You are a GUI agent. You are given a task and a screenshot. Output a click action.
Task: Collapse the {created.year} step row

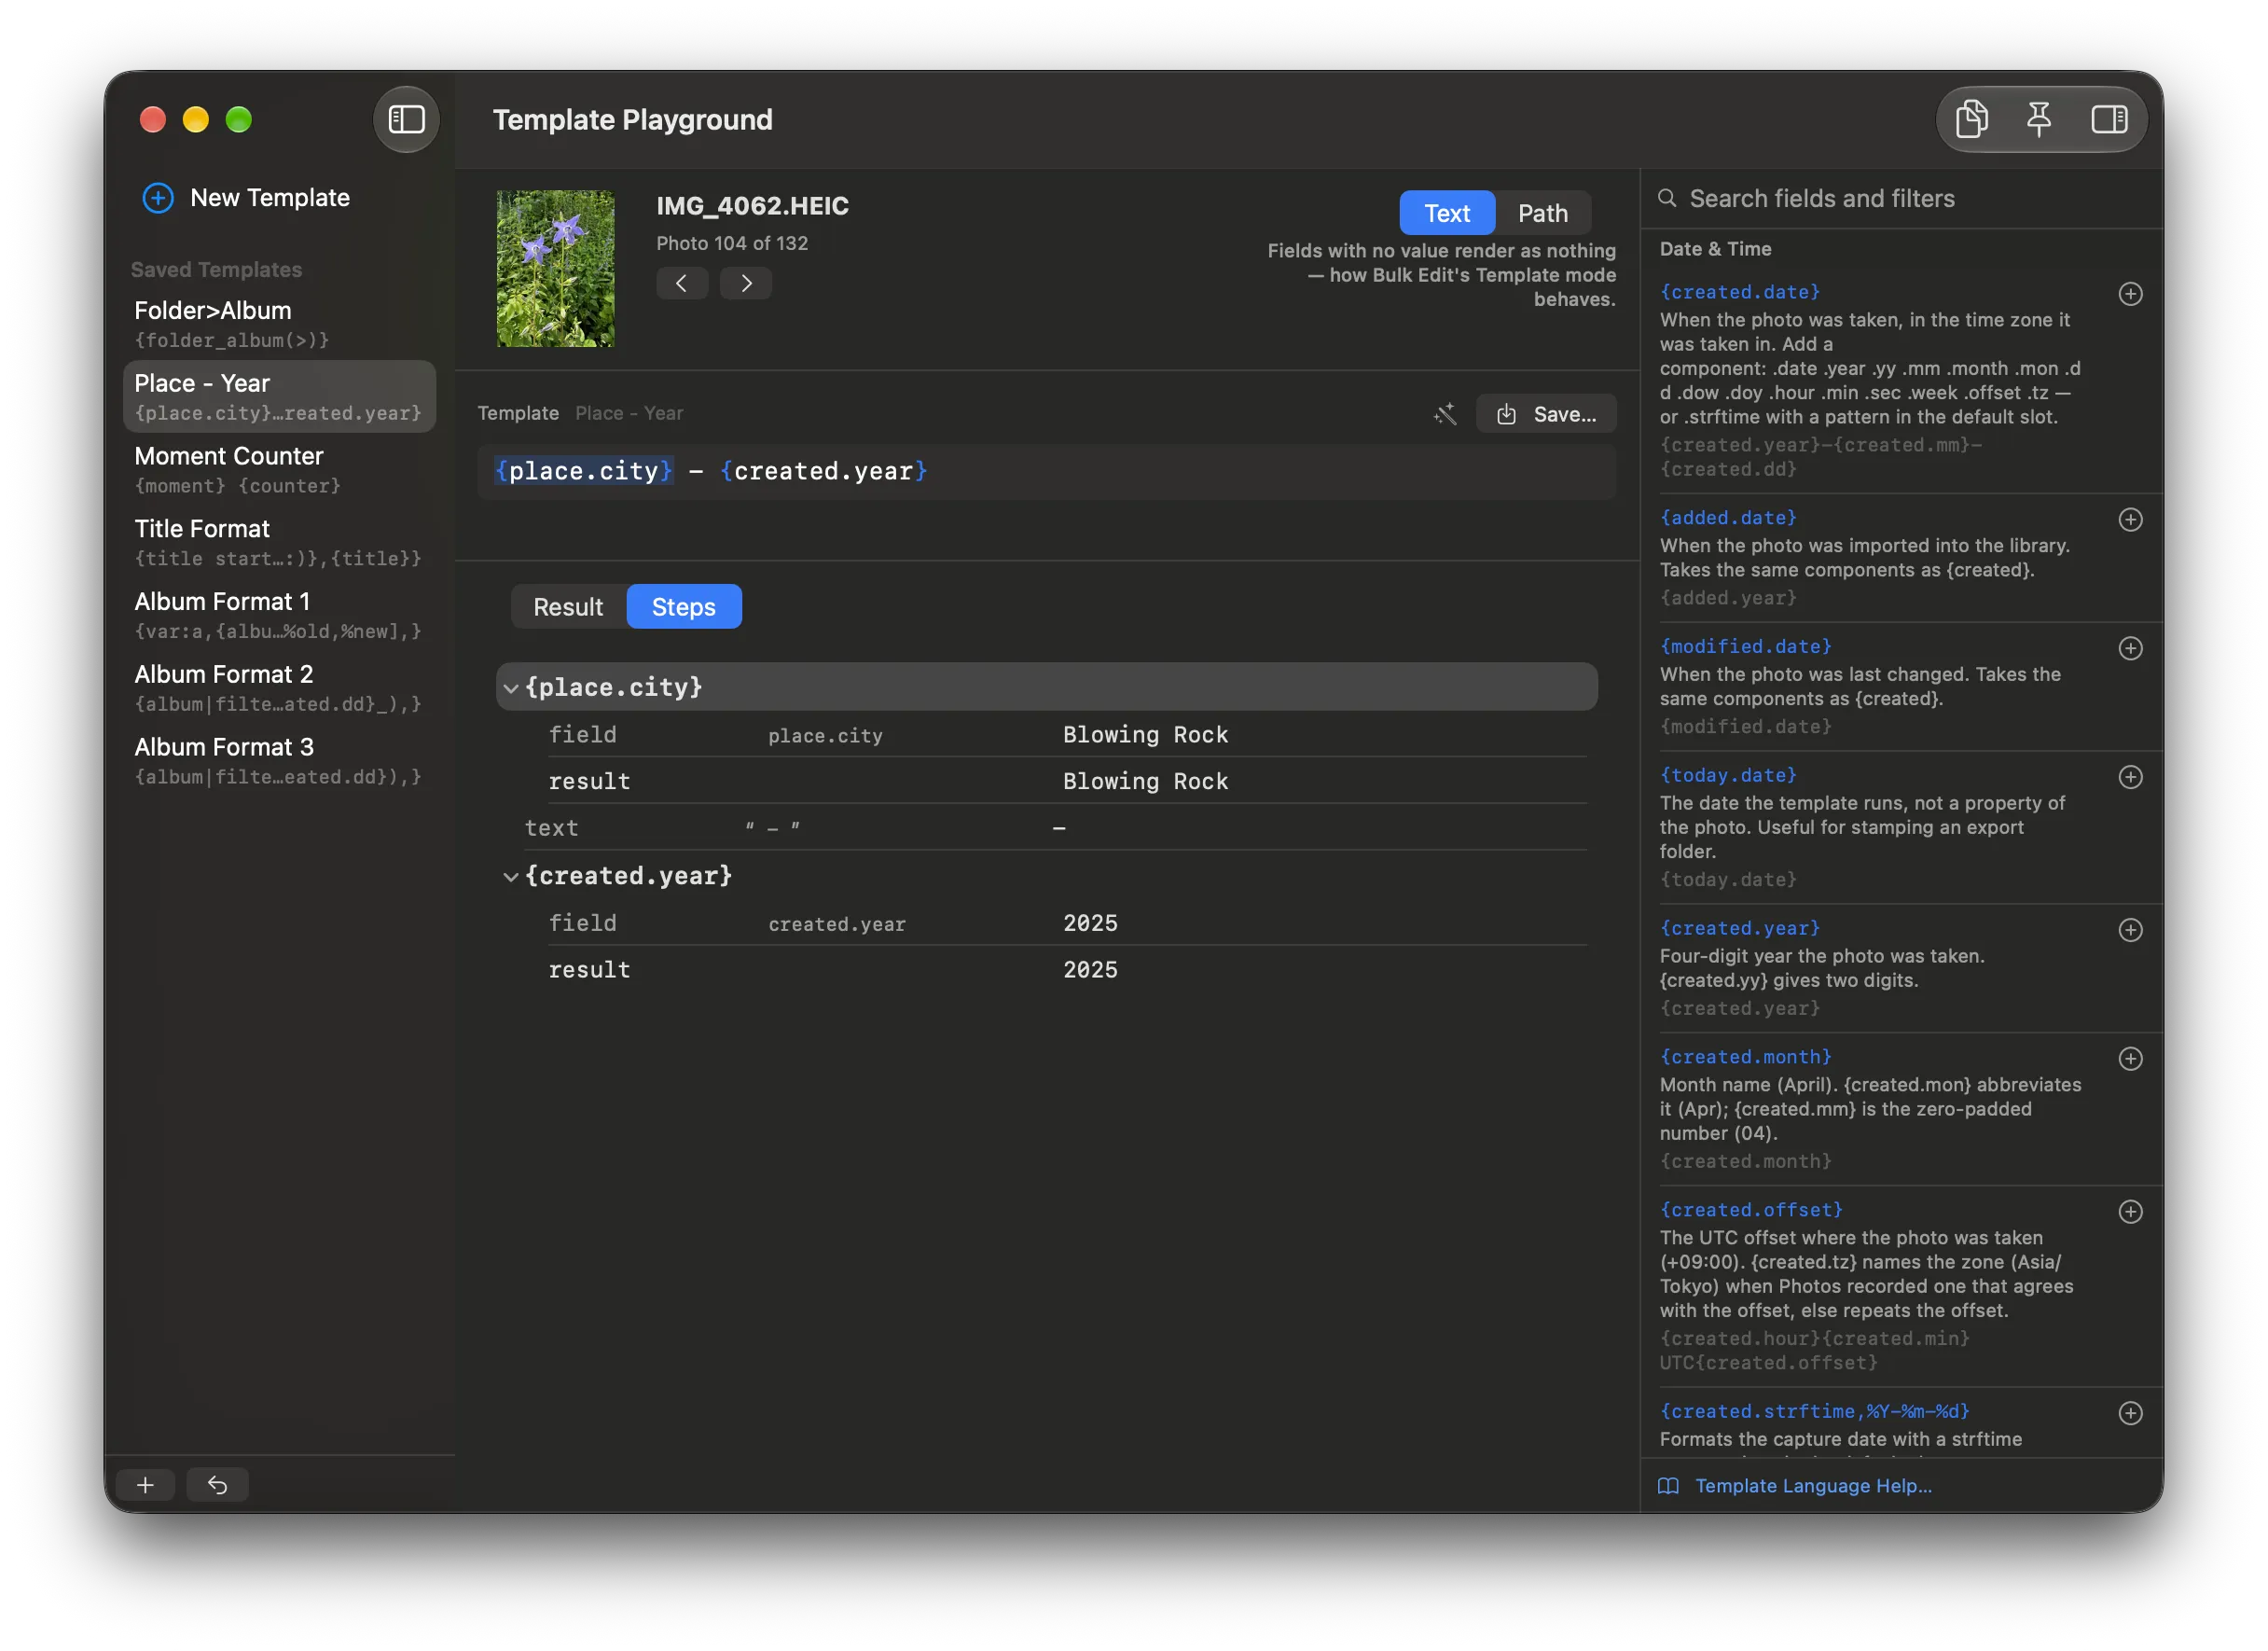510,877
